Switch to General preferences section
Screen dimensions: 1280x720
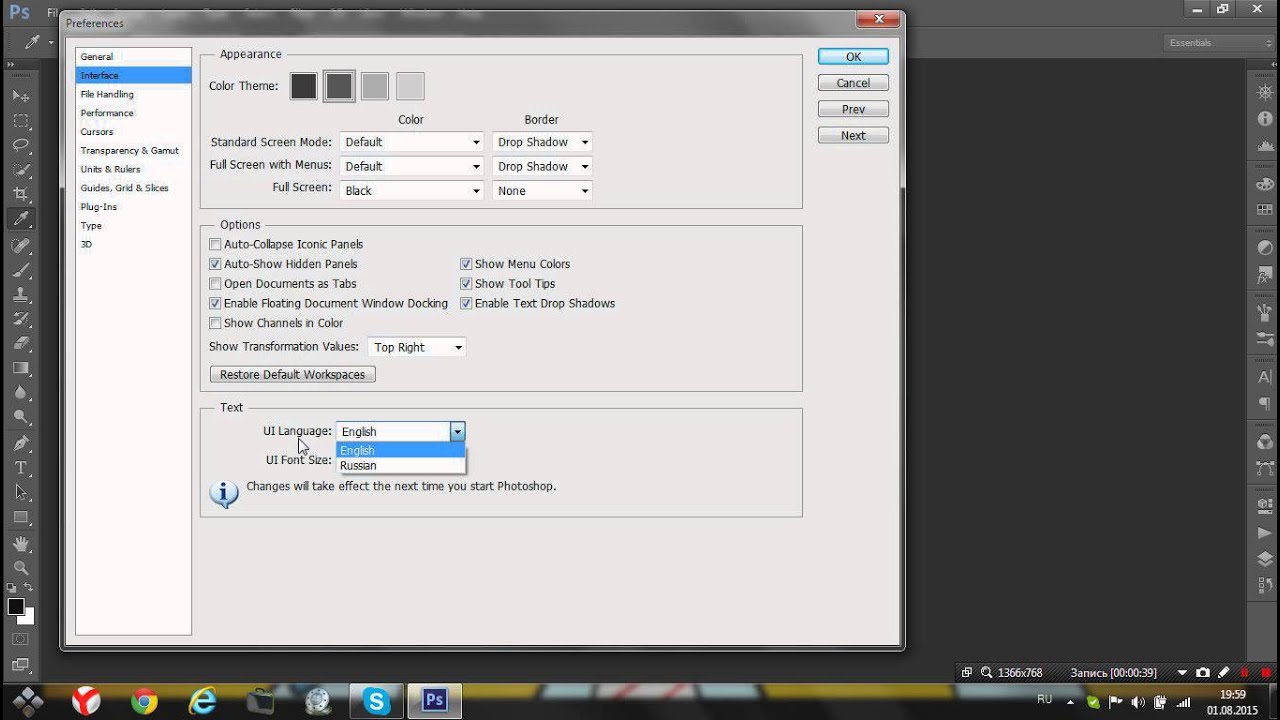coord(133,57)
